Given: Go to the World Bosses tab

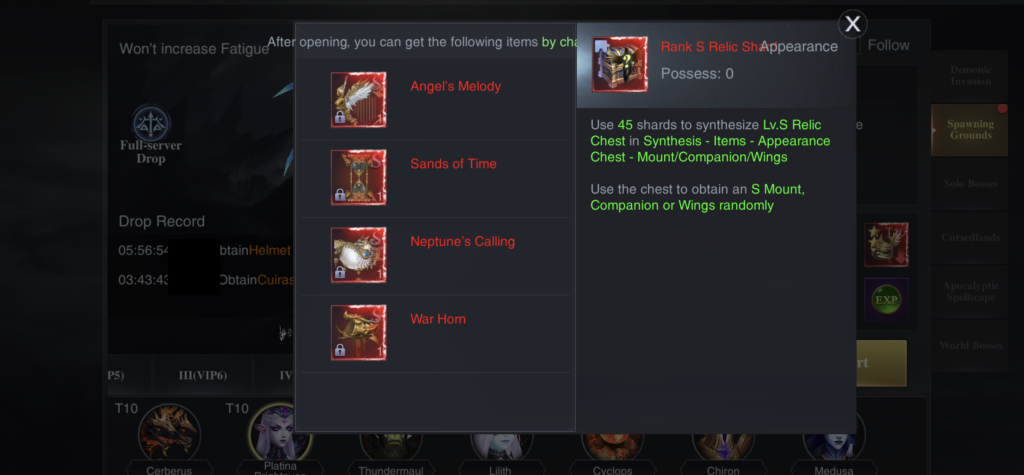Looking at the screenshot, I should coord(970,345).
